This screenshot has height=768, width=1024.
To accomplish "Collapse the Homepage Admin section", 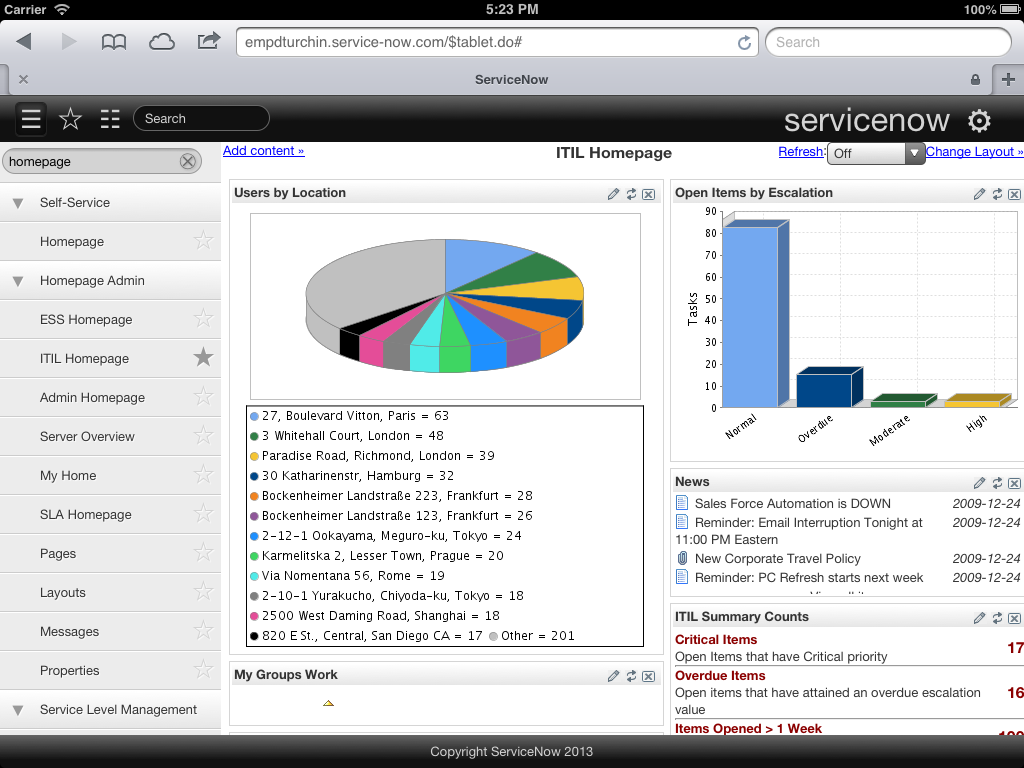I will click(x=18, y=281).
